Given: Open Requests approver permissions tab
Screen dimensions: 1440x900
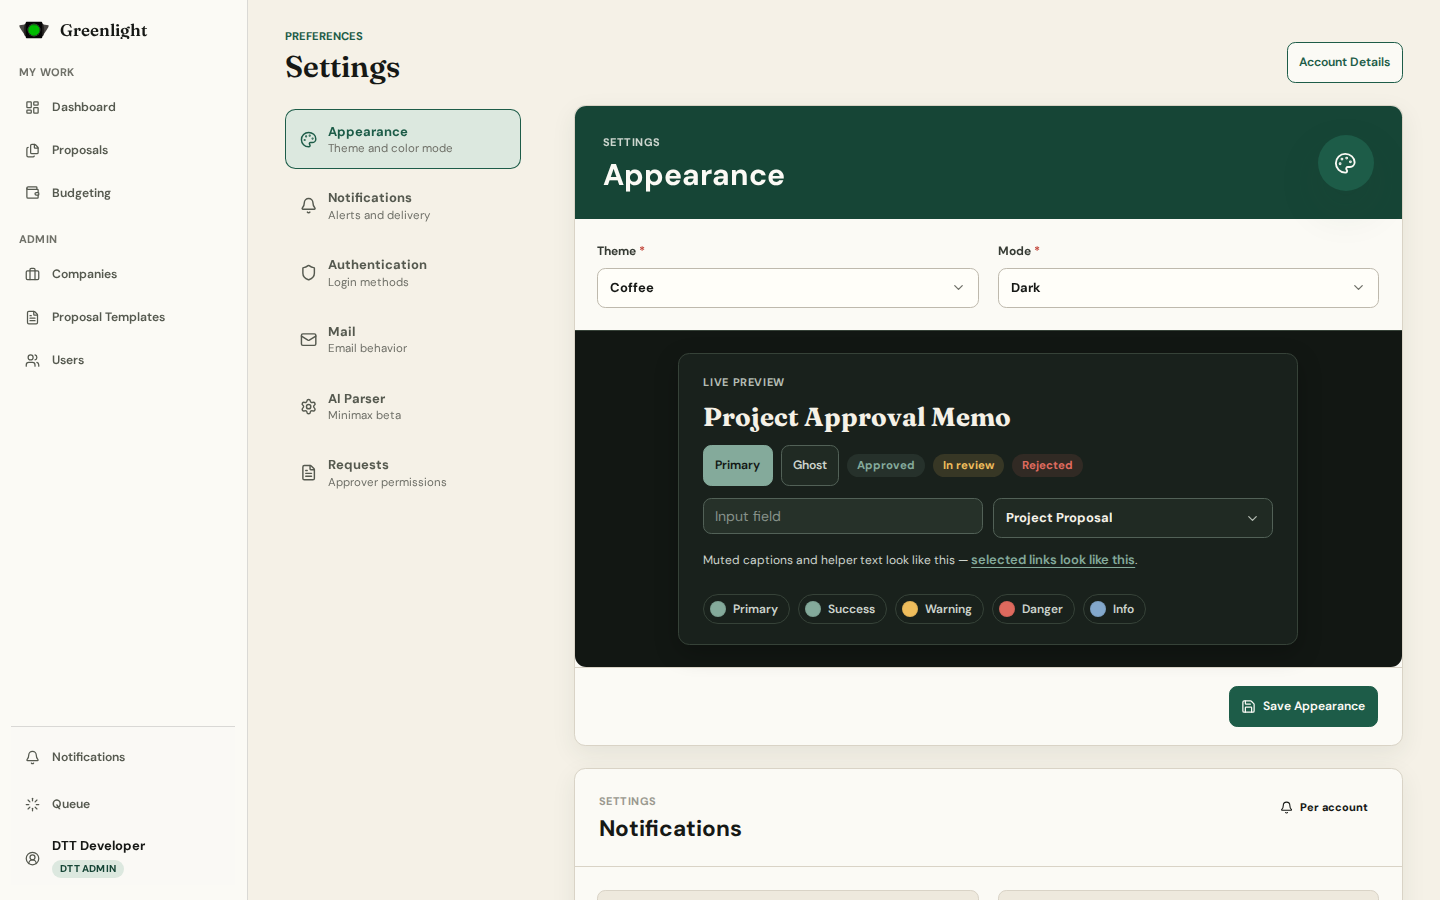Looking at the screenshot, I should tap(403, 473).
